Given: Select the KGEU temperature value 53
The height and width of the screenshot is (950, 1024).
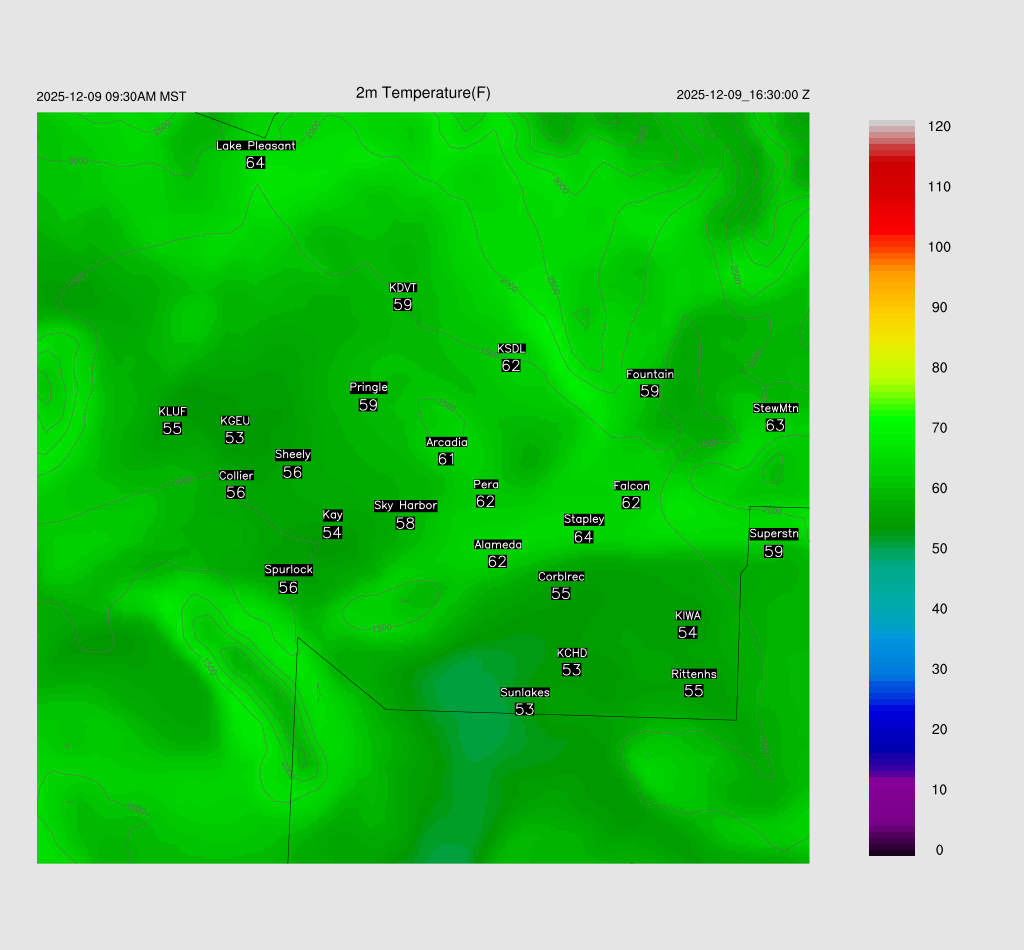Looking at the screenshot, I should (x=235, y=438).
